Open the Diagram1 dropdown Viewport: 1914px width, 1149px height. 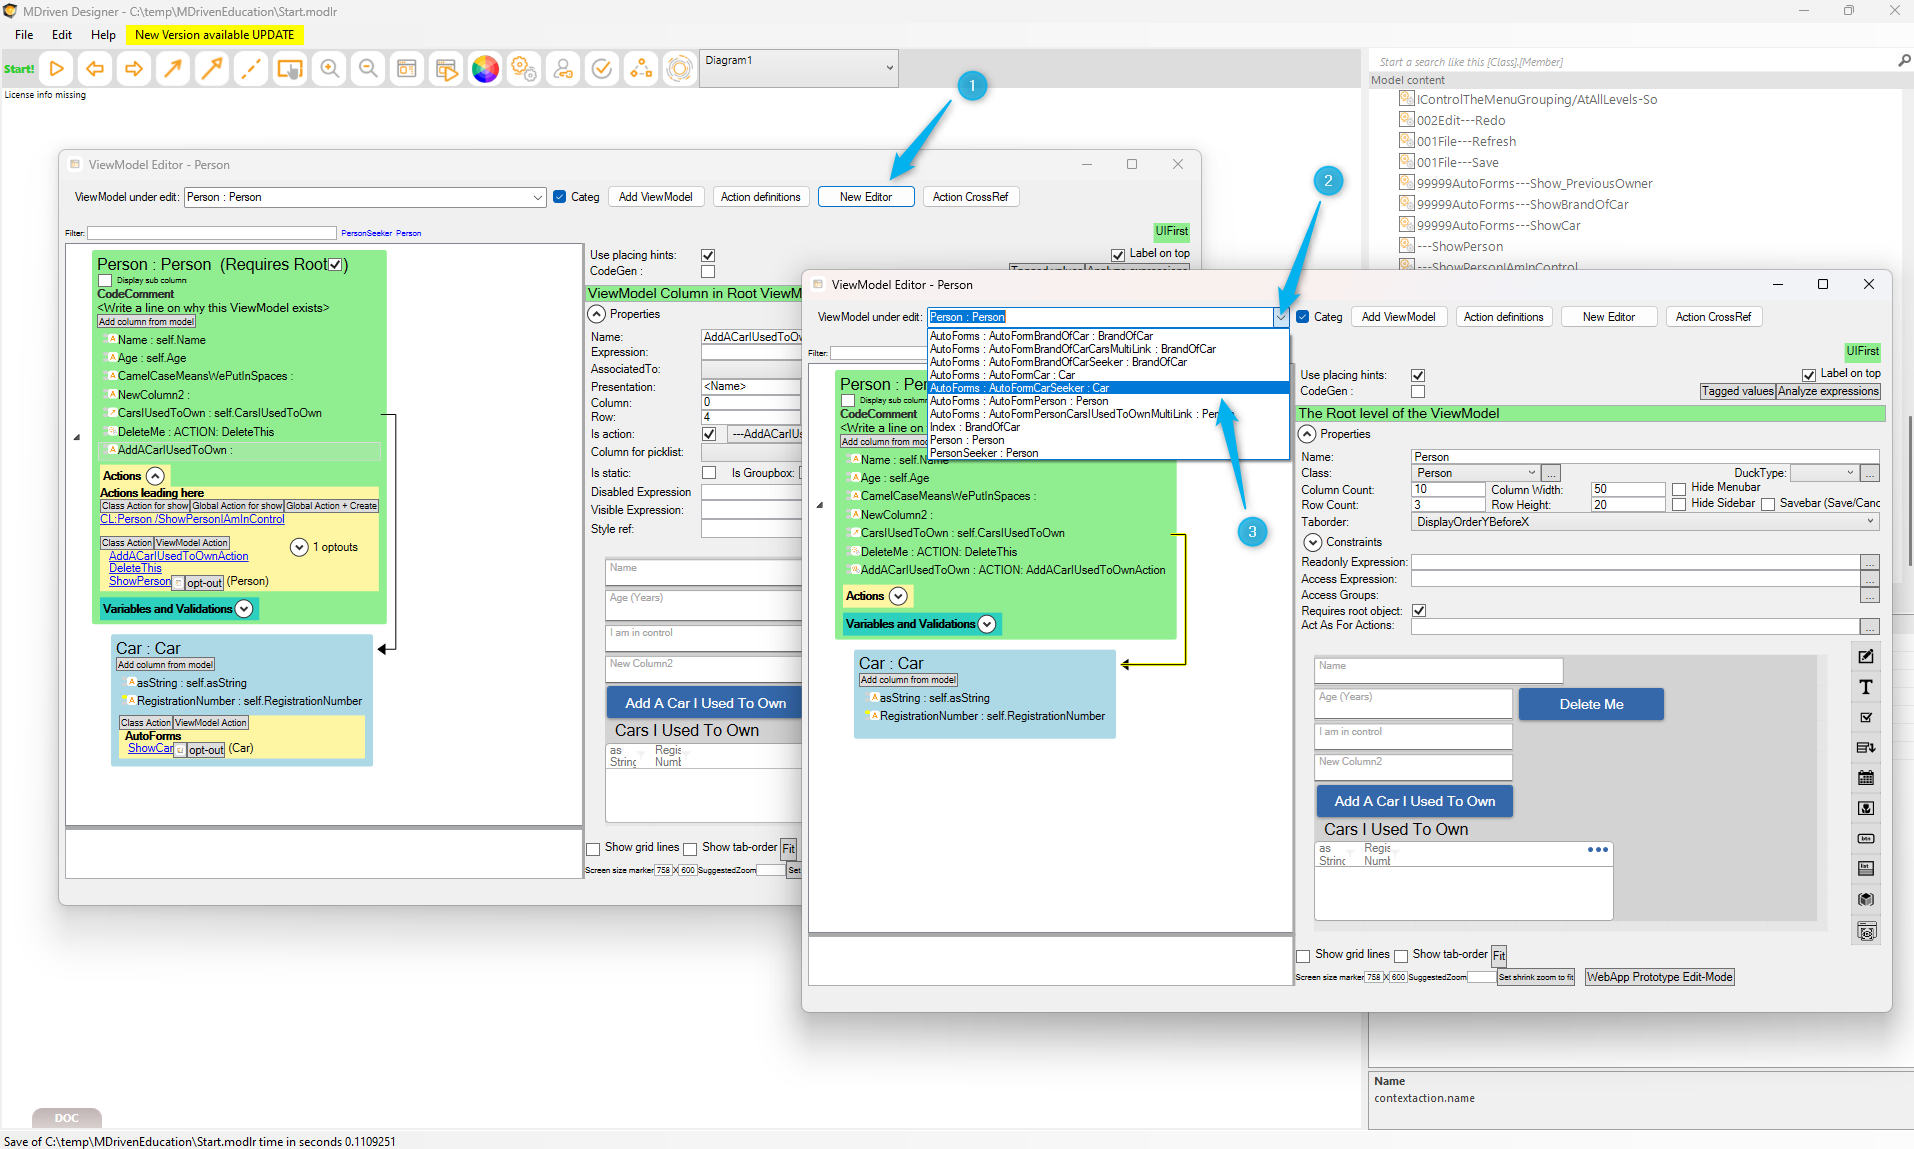(889, 68)
